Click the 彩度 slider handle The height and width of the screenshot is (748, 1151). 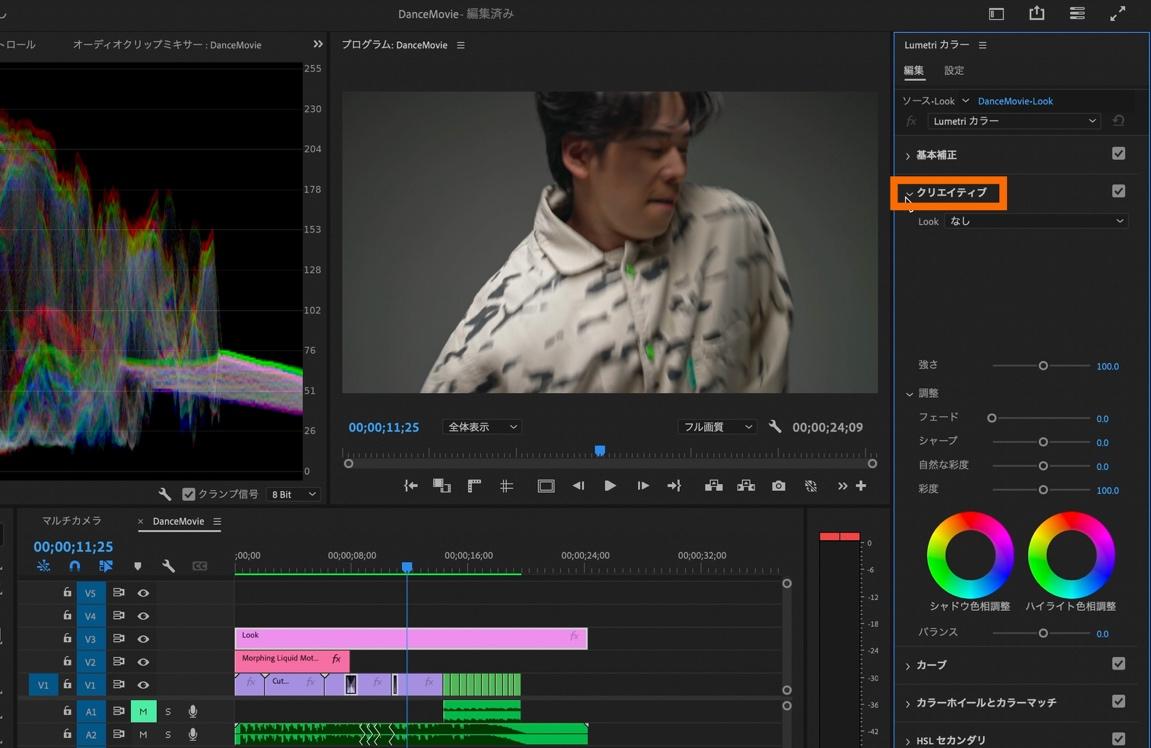coord(1043,490)
